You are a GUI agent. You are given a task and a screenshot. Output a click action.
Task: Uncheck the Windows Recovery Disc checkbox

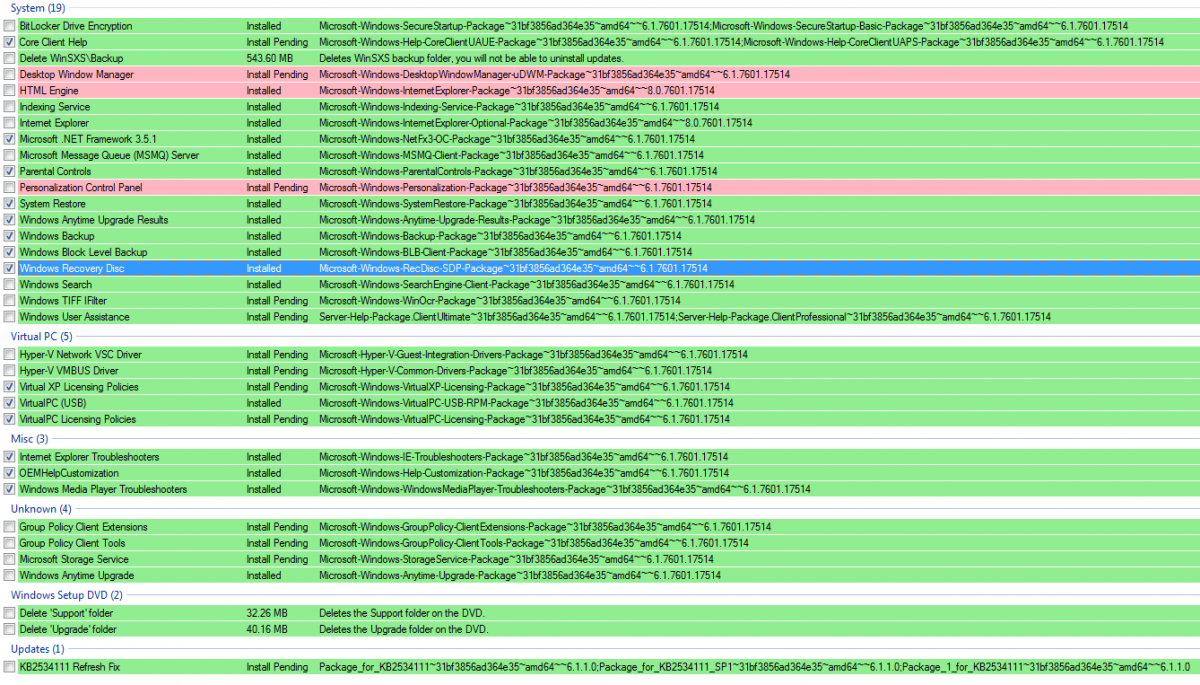(10, 268)
